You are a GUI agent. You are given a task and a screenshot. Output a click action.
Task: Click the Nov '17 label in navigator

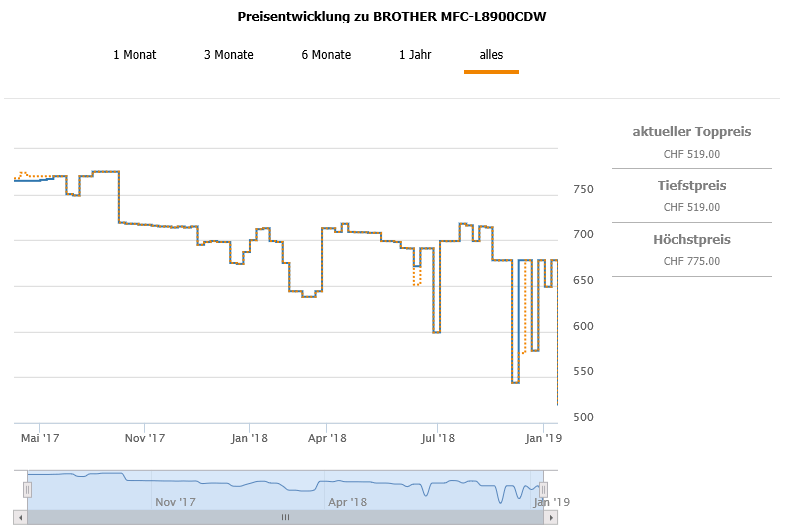(x=176, y=502)
